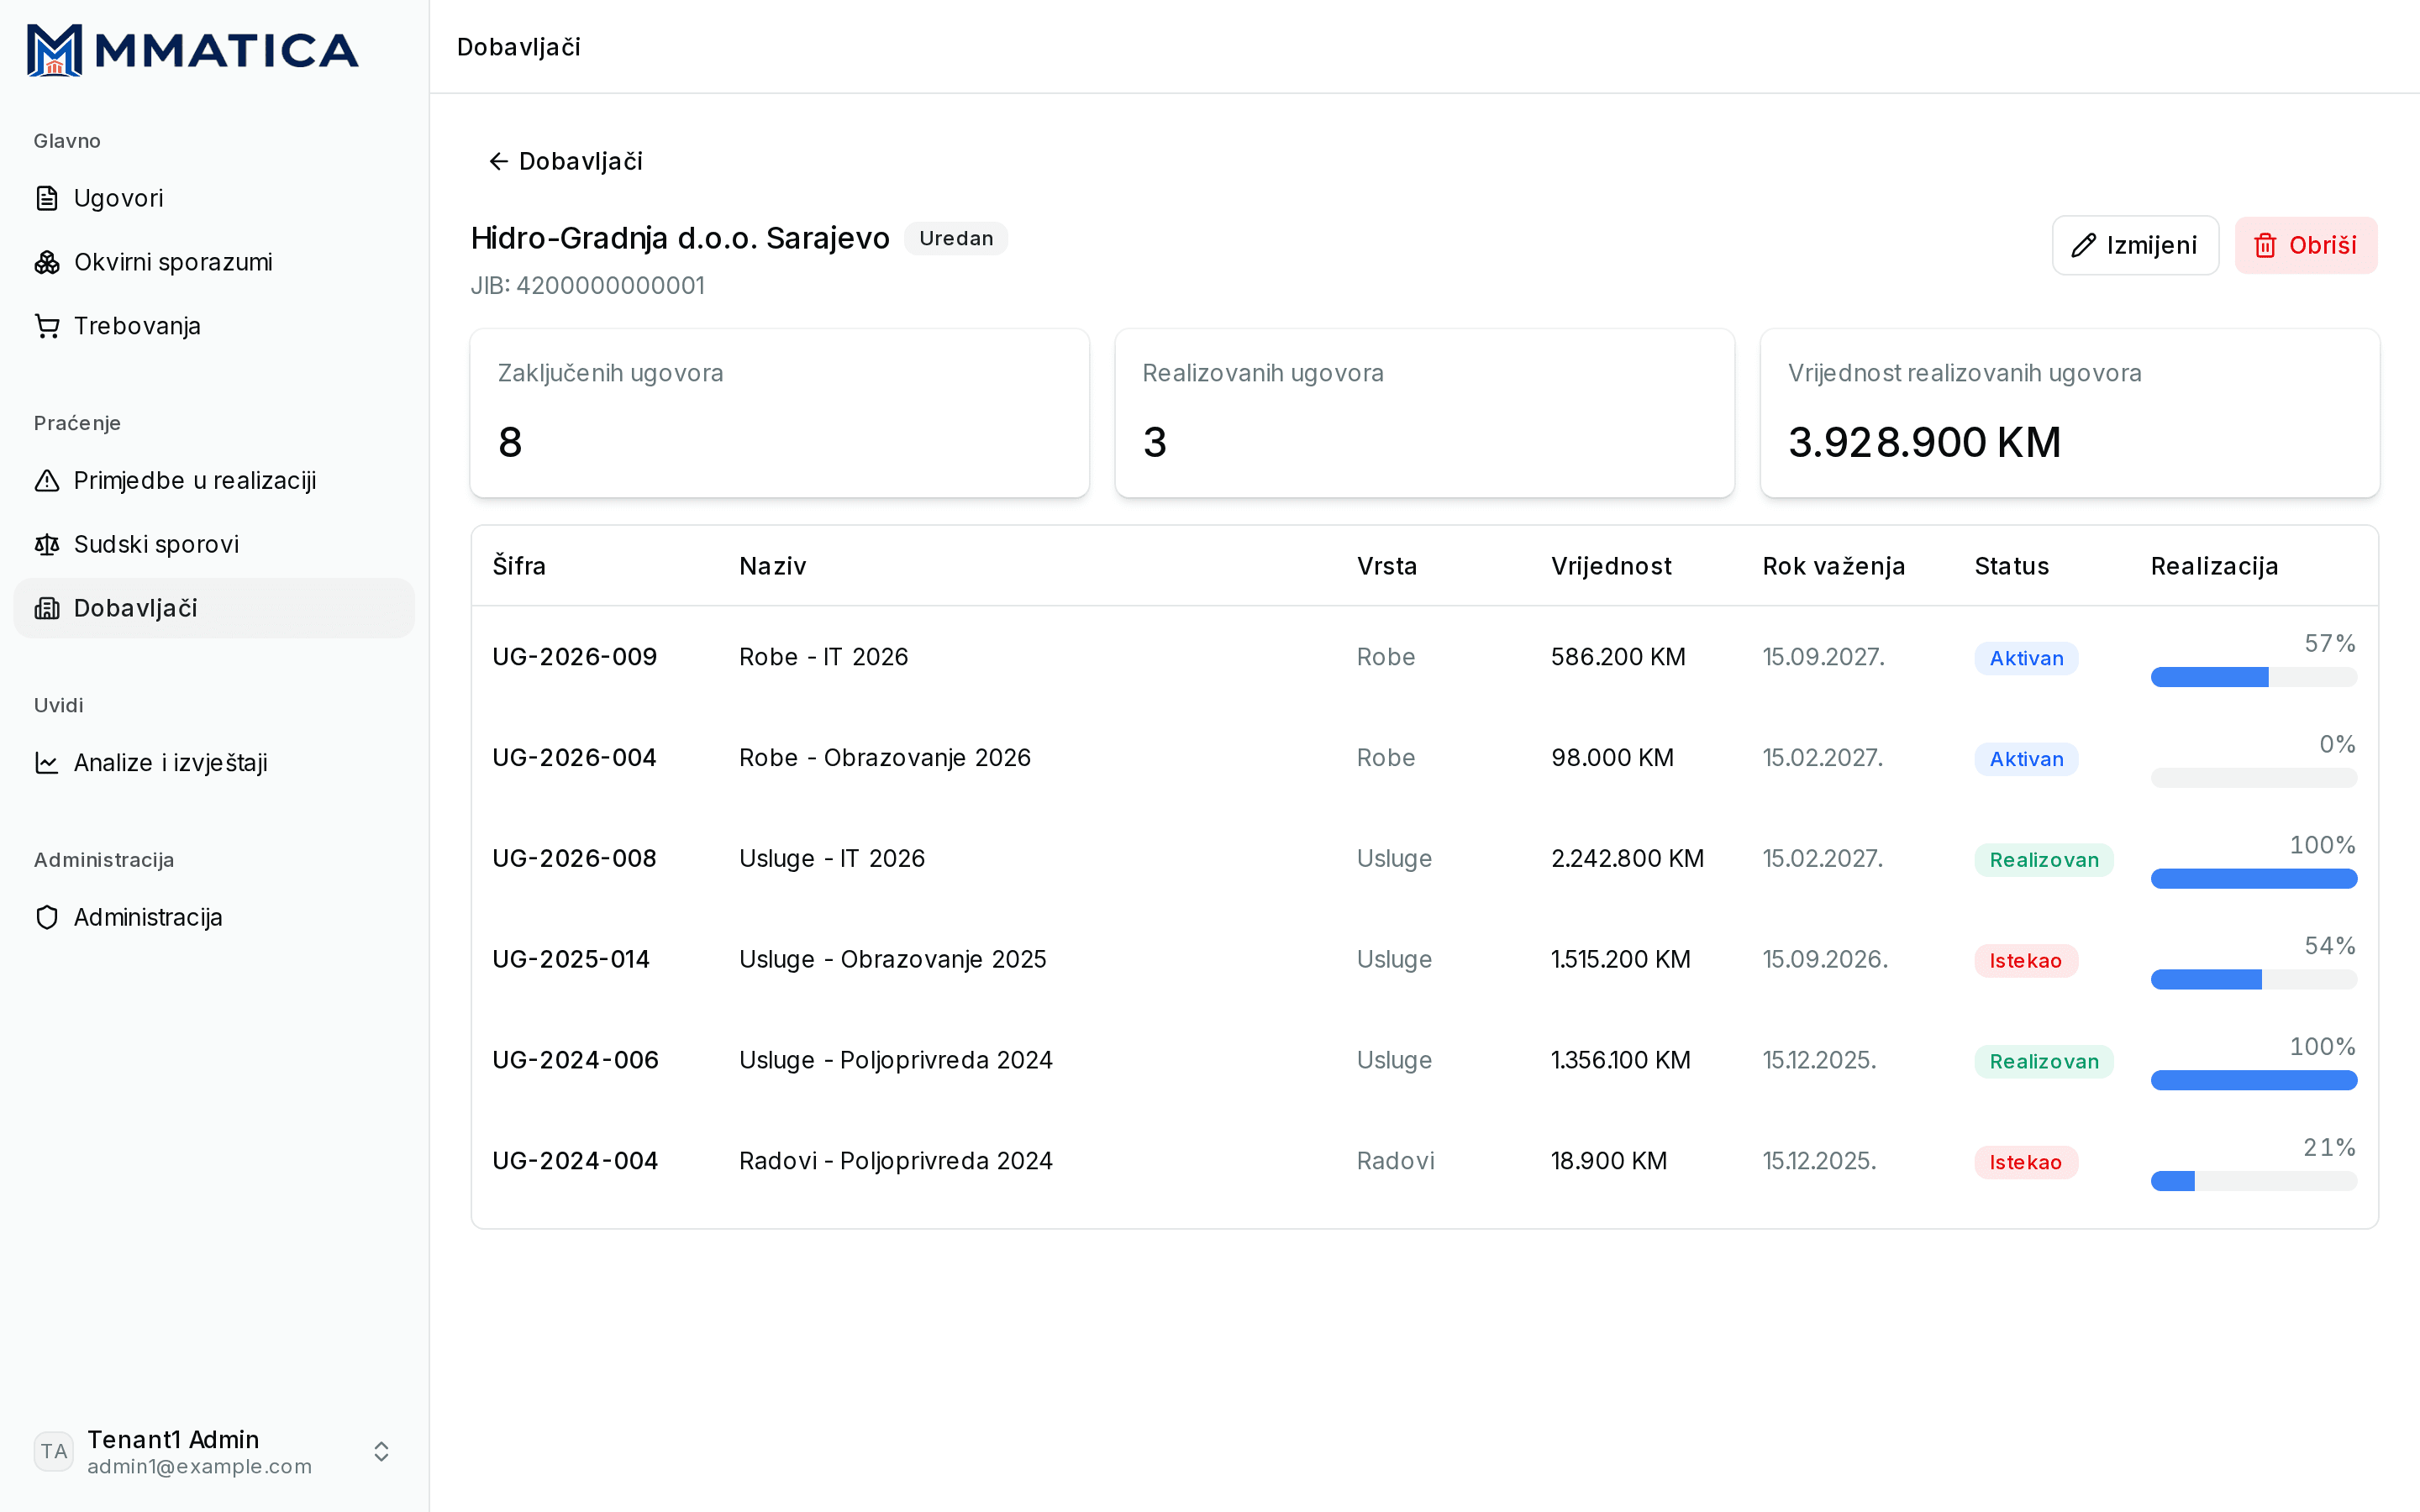This screenshot has height=1512, width=2420.
Task: Click the Realizacija column header
Action: tap(2214, 566)
